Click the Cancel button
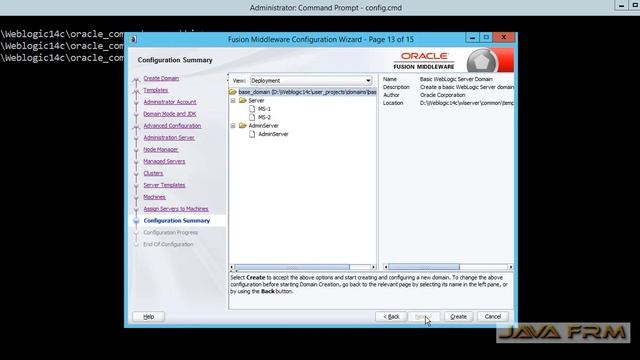640x360 pixels. pyautogui.click(x=493, y=317)
